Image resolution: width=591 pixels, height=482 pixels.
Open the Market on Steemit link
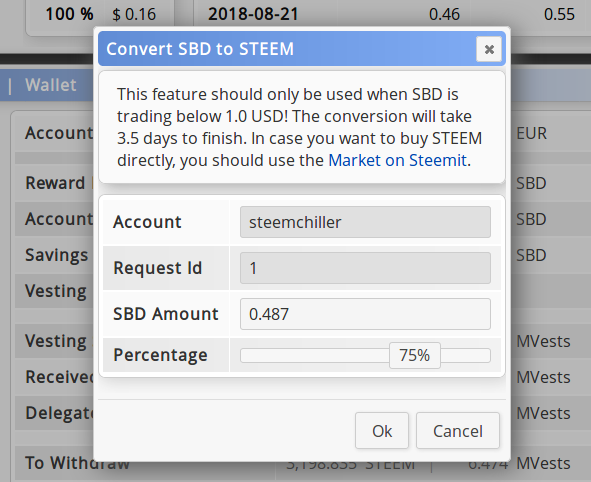(398, 161)
